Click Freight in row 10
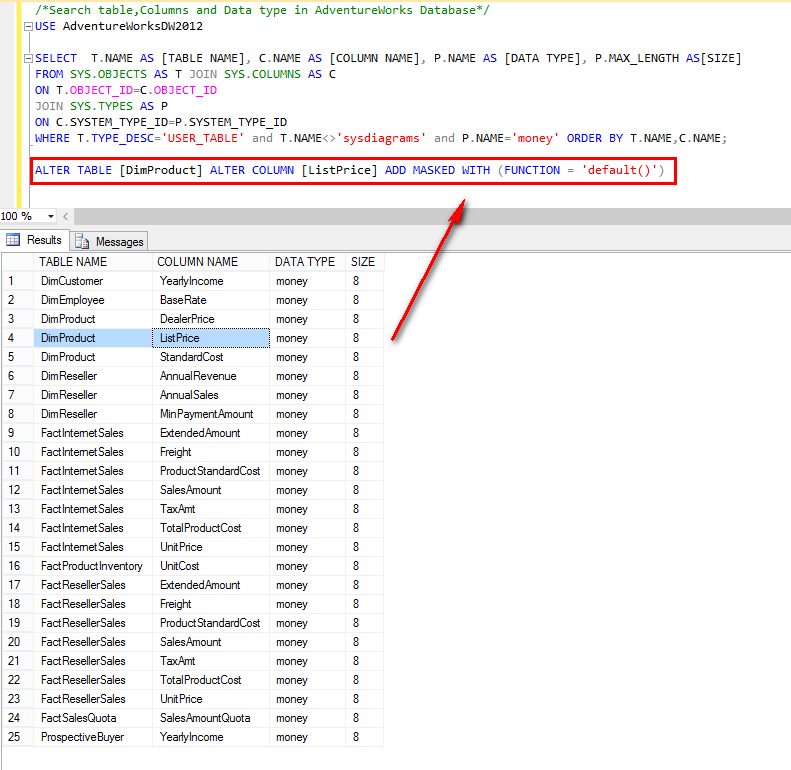The height and width of the screenshot is (770, 791). [211, 452]
